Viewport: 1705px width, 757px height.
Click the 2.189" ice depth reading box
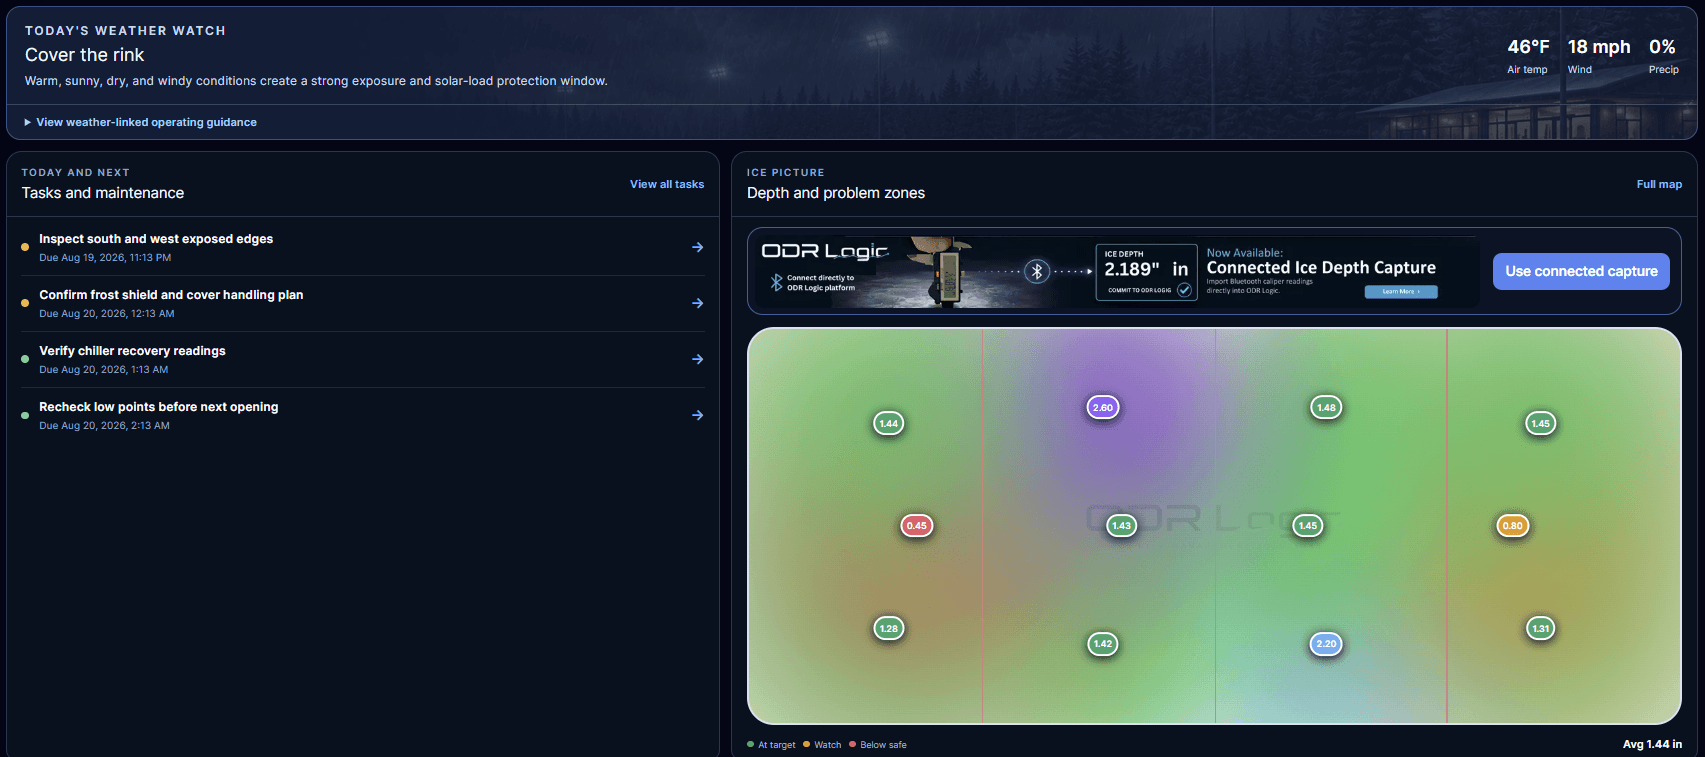pyautogui.click(x=1146, y=272)
